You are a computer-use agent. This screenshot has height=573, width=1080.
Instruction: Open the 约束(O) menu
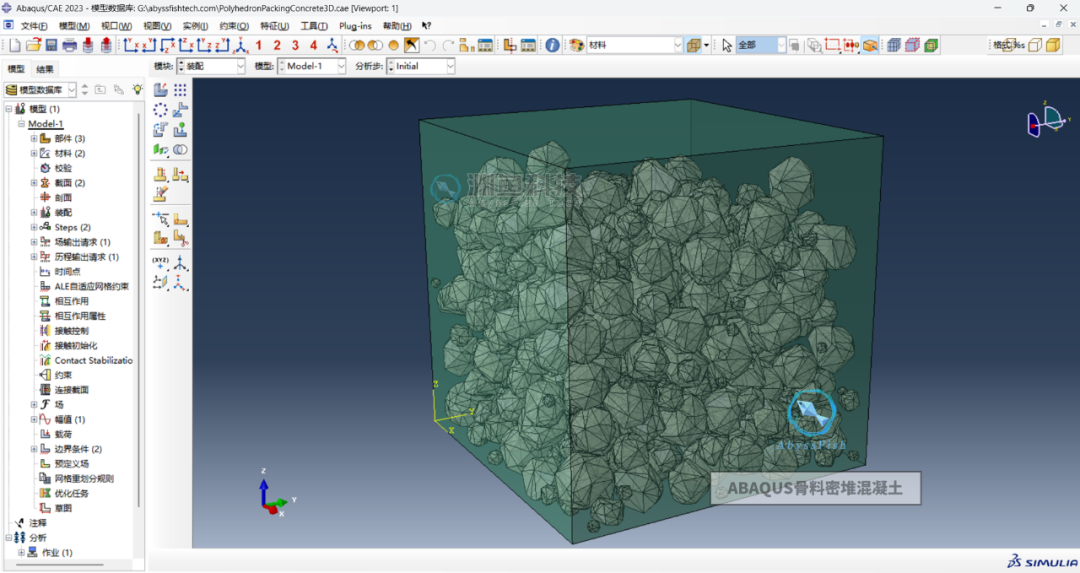tap(233, 26)
